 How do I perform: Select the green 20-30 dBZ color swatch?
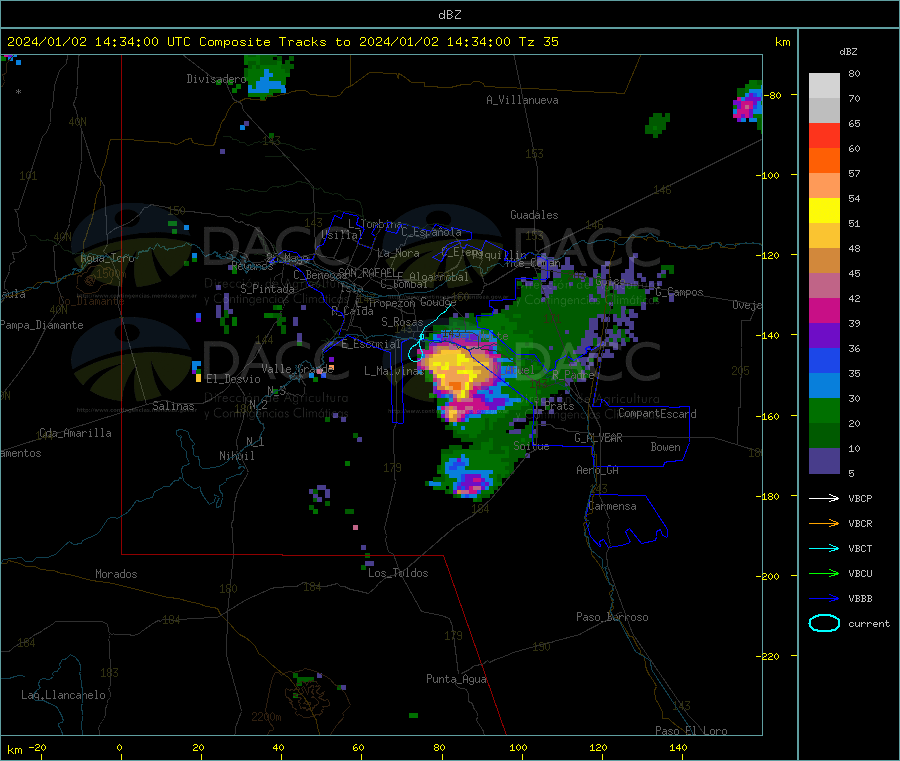pos(824,410)
